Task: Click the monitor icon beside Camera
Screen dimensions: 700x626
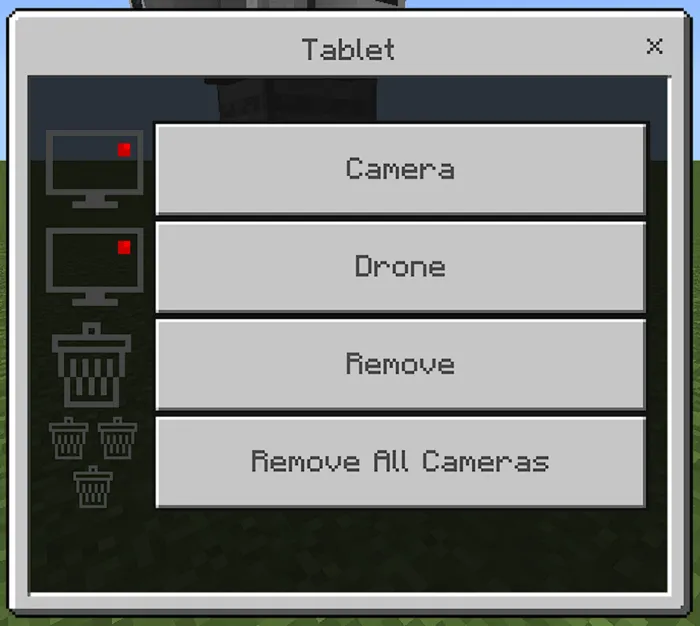Action: [x=95, y=169]
